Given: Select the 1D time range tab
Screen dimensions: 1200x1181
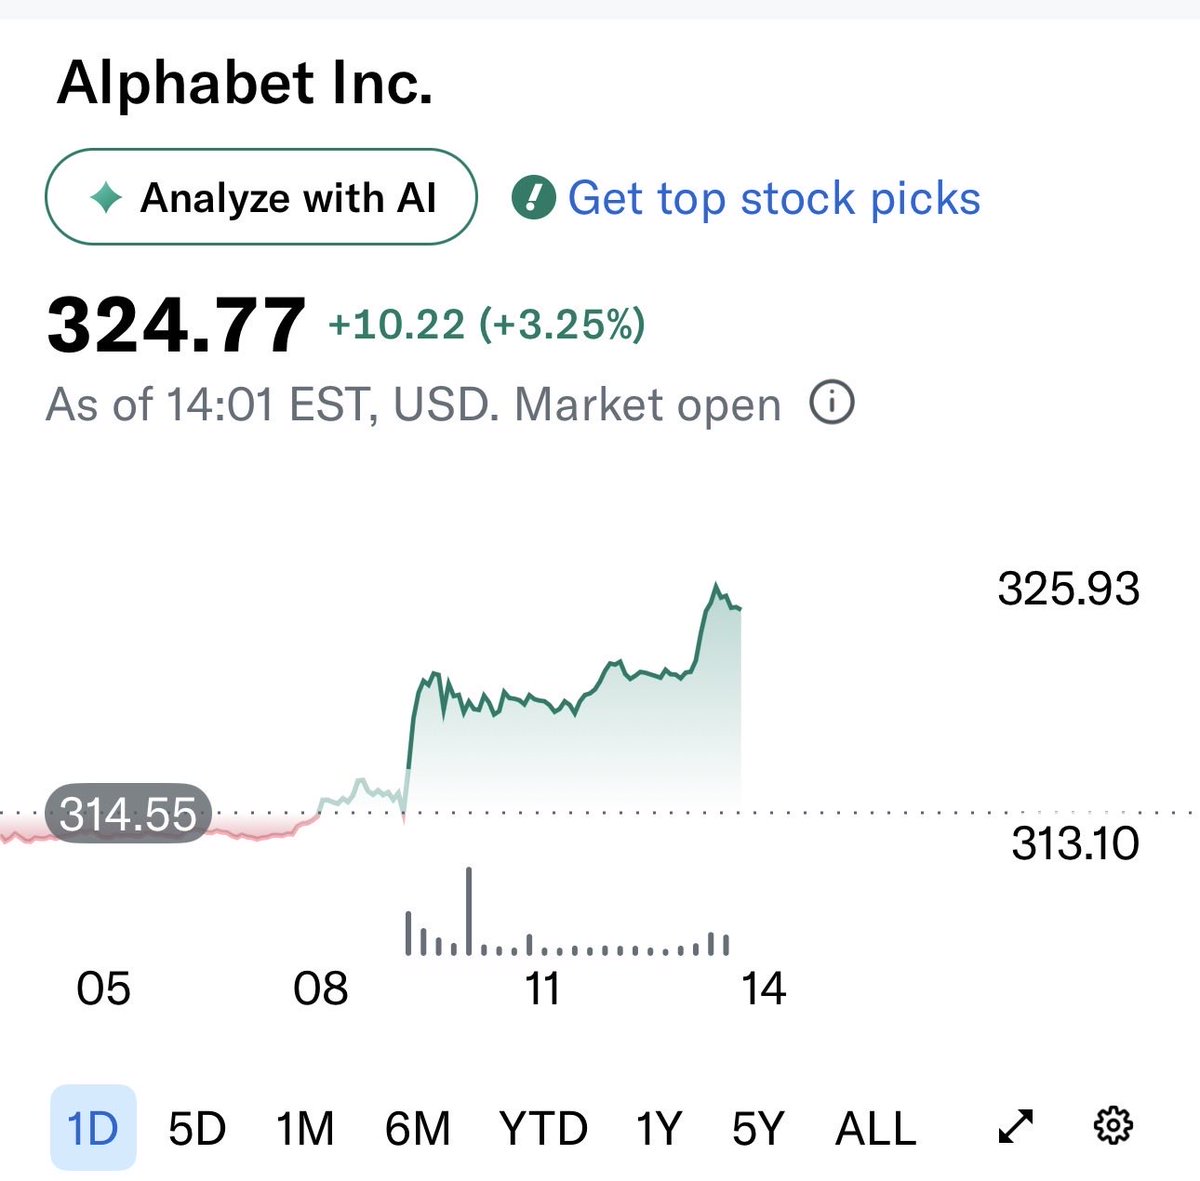Looking at the screenshot, I should tap(93, 1128).
